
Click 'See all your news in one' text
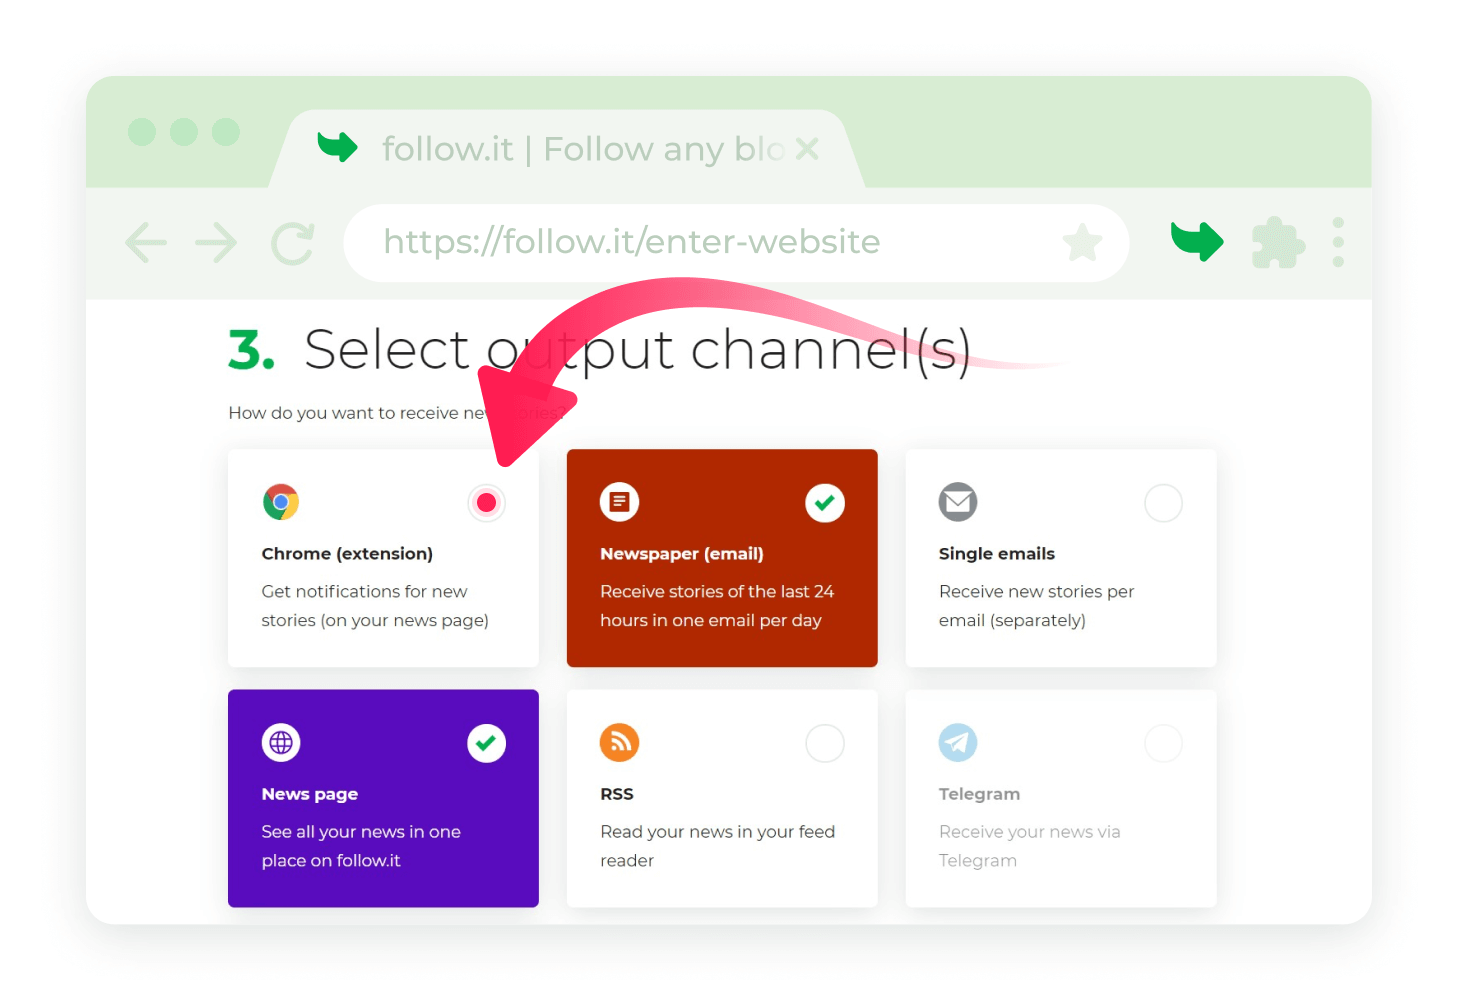pos(361,832)
